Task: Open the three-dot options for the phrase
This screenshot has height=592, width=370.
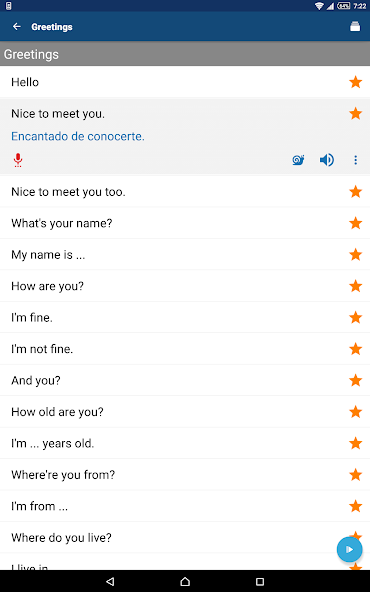Action: click(355, 160)
